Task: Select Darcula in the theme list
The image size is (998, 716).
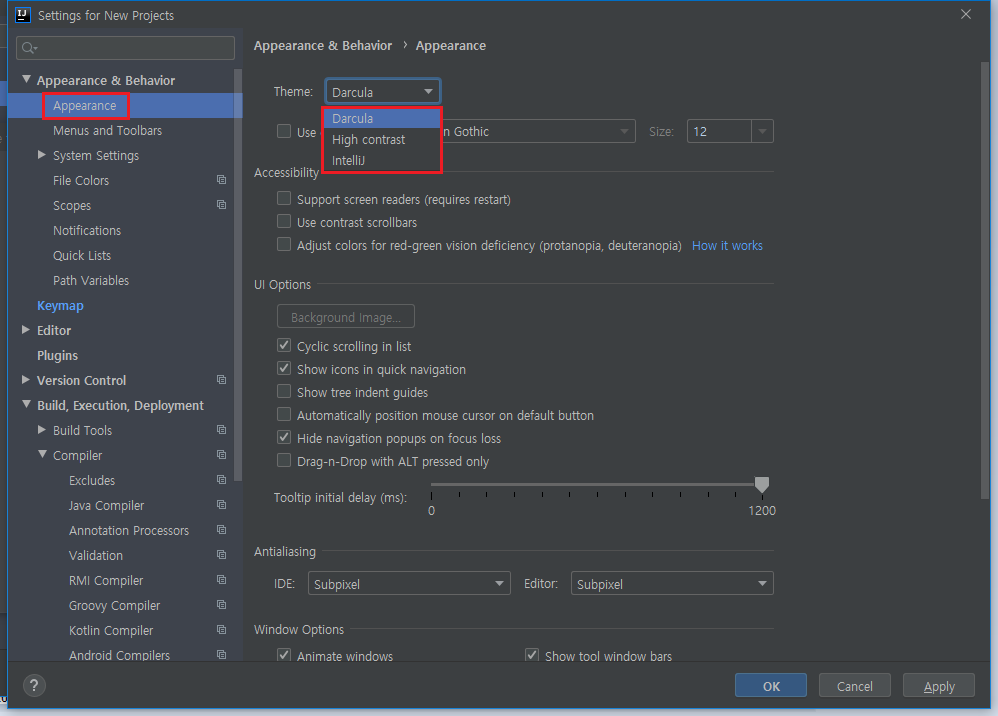Action: (383, 118)
